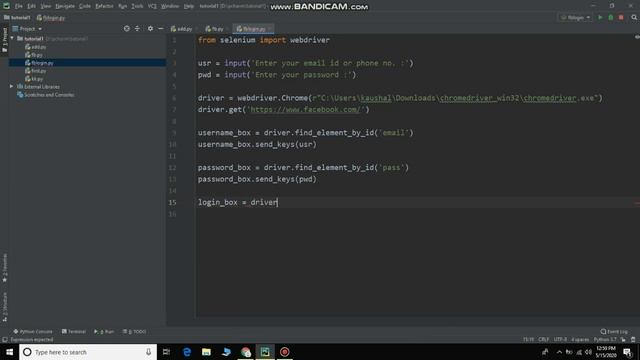
Task: Click fblogin.py in the navigation breadcrumb
Action: click(x=51, y=18)
